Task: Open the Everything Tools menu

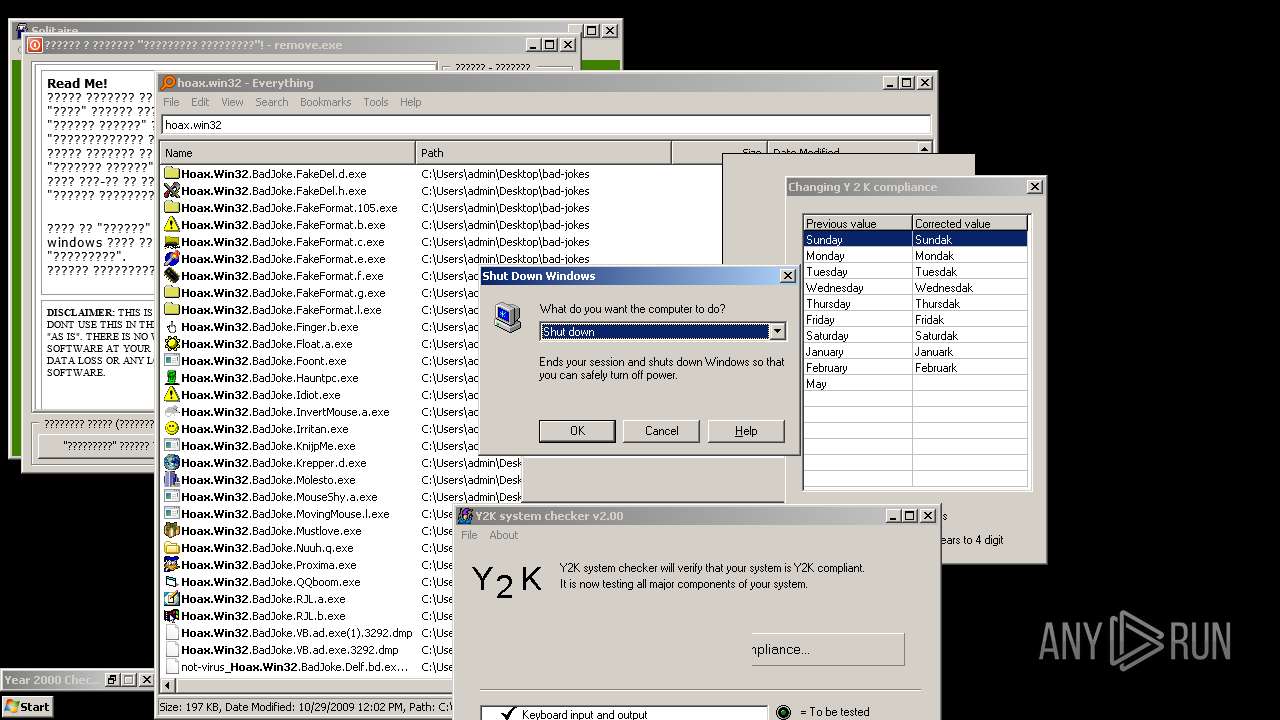Action: tap(376, 102)
